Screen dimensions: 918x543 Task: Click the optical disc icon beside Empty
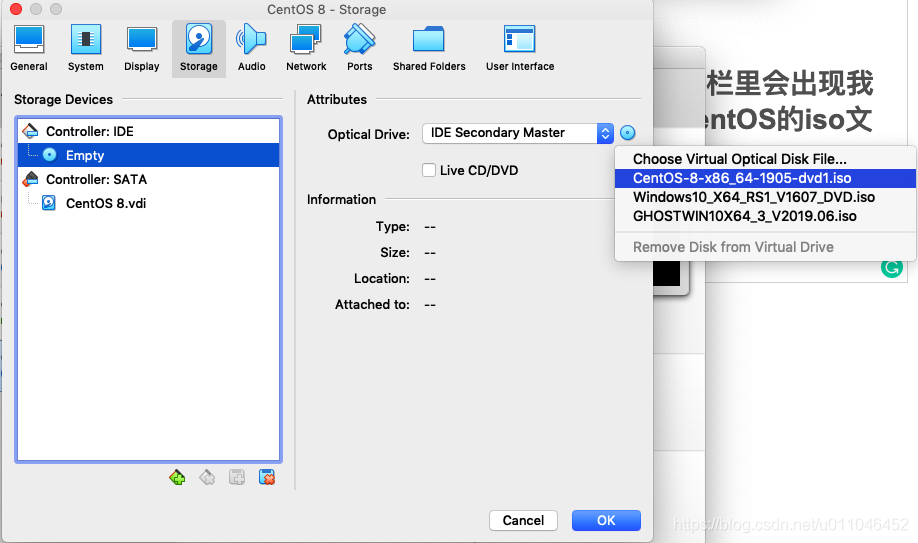(x=50, y=155)
